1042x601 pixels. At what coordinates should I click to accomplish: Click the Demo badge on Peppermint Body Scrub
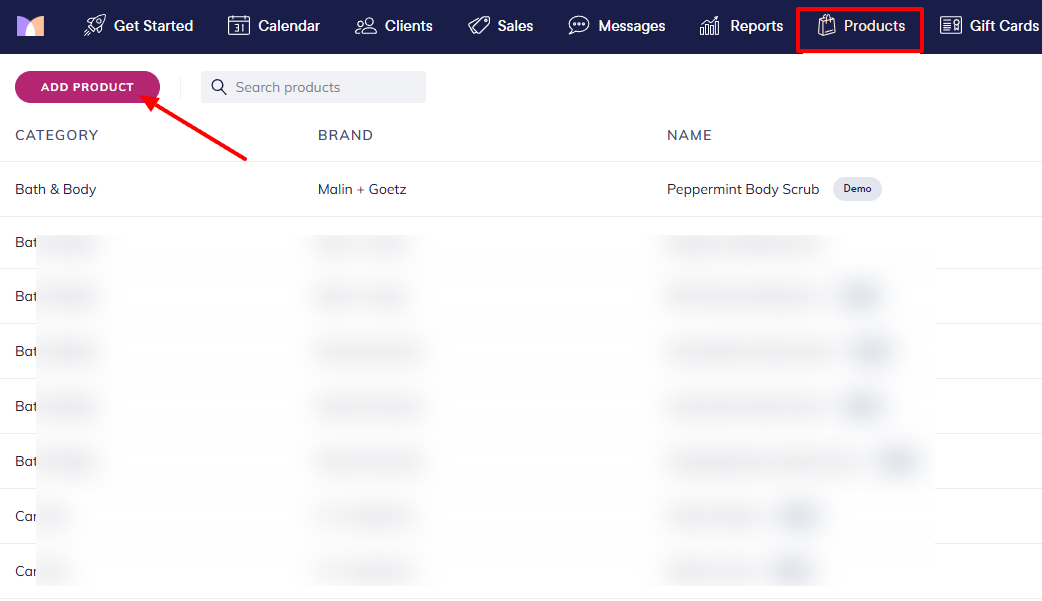tap(857, 189)
